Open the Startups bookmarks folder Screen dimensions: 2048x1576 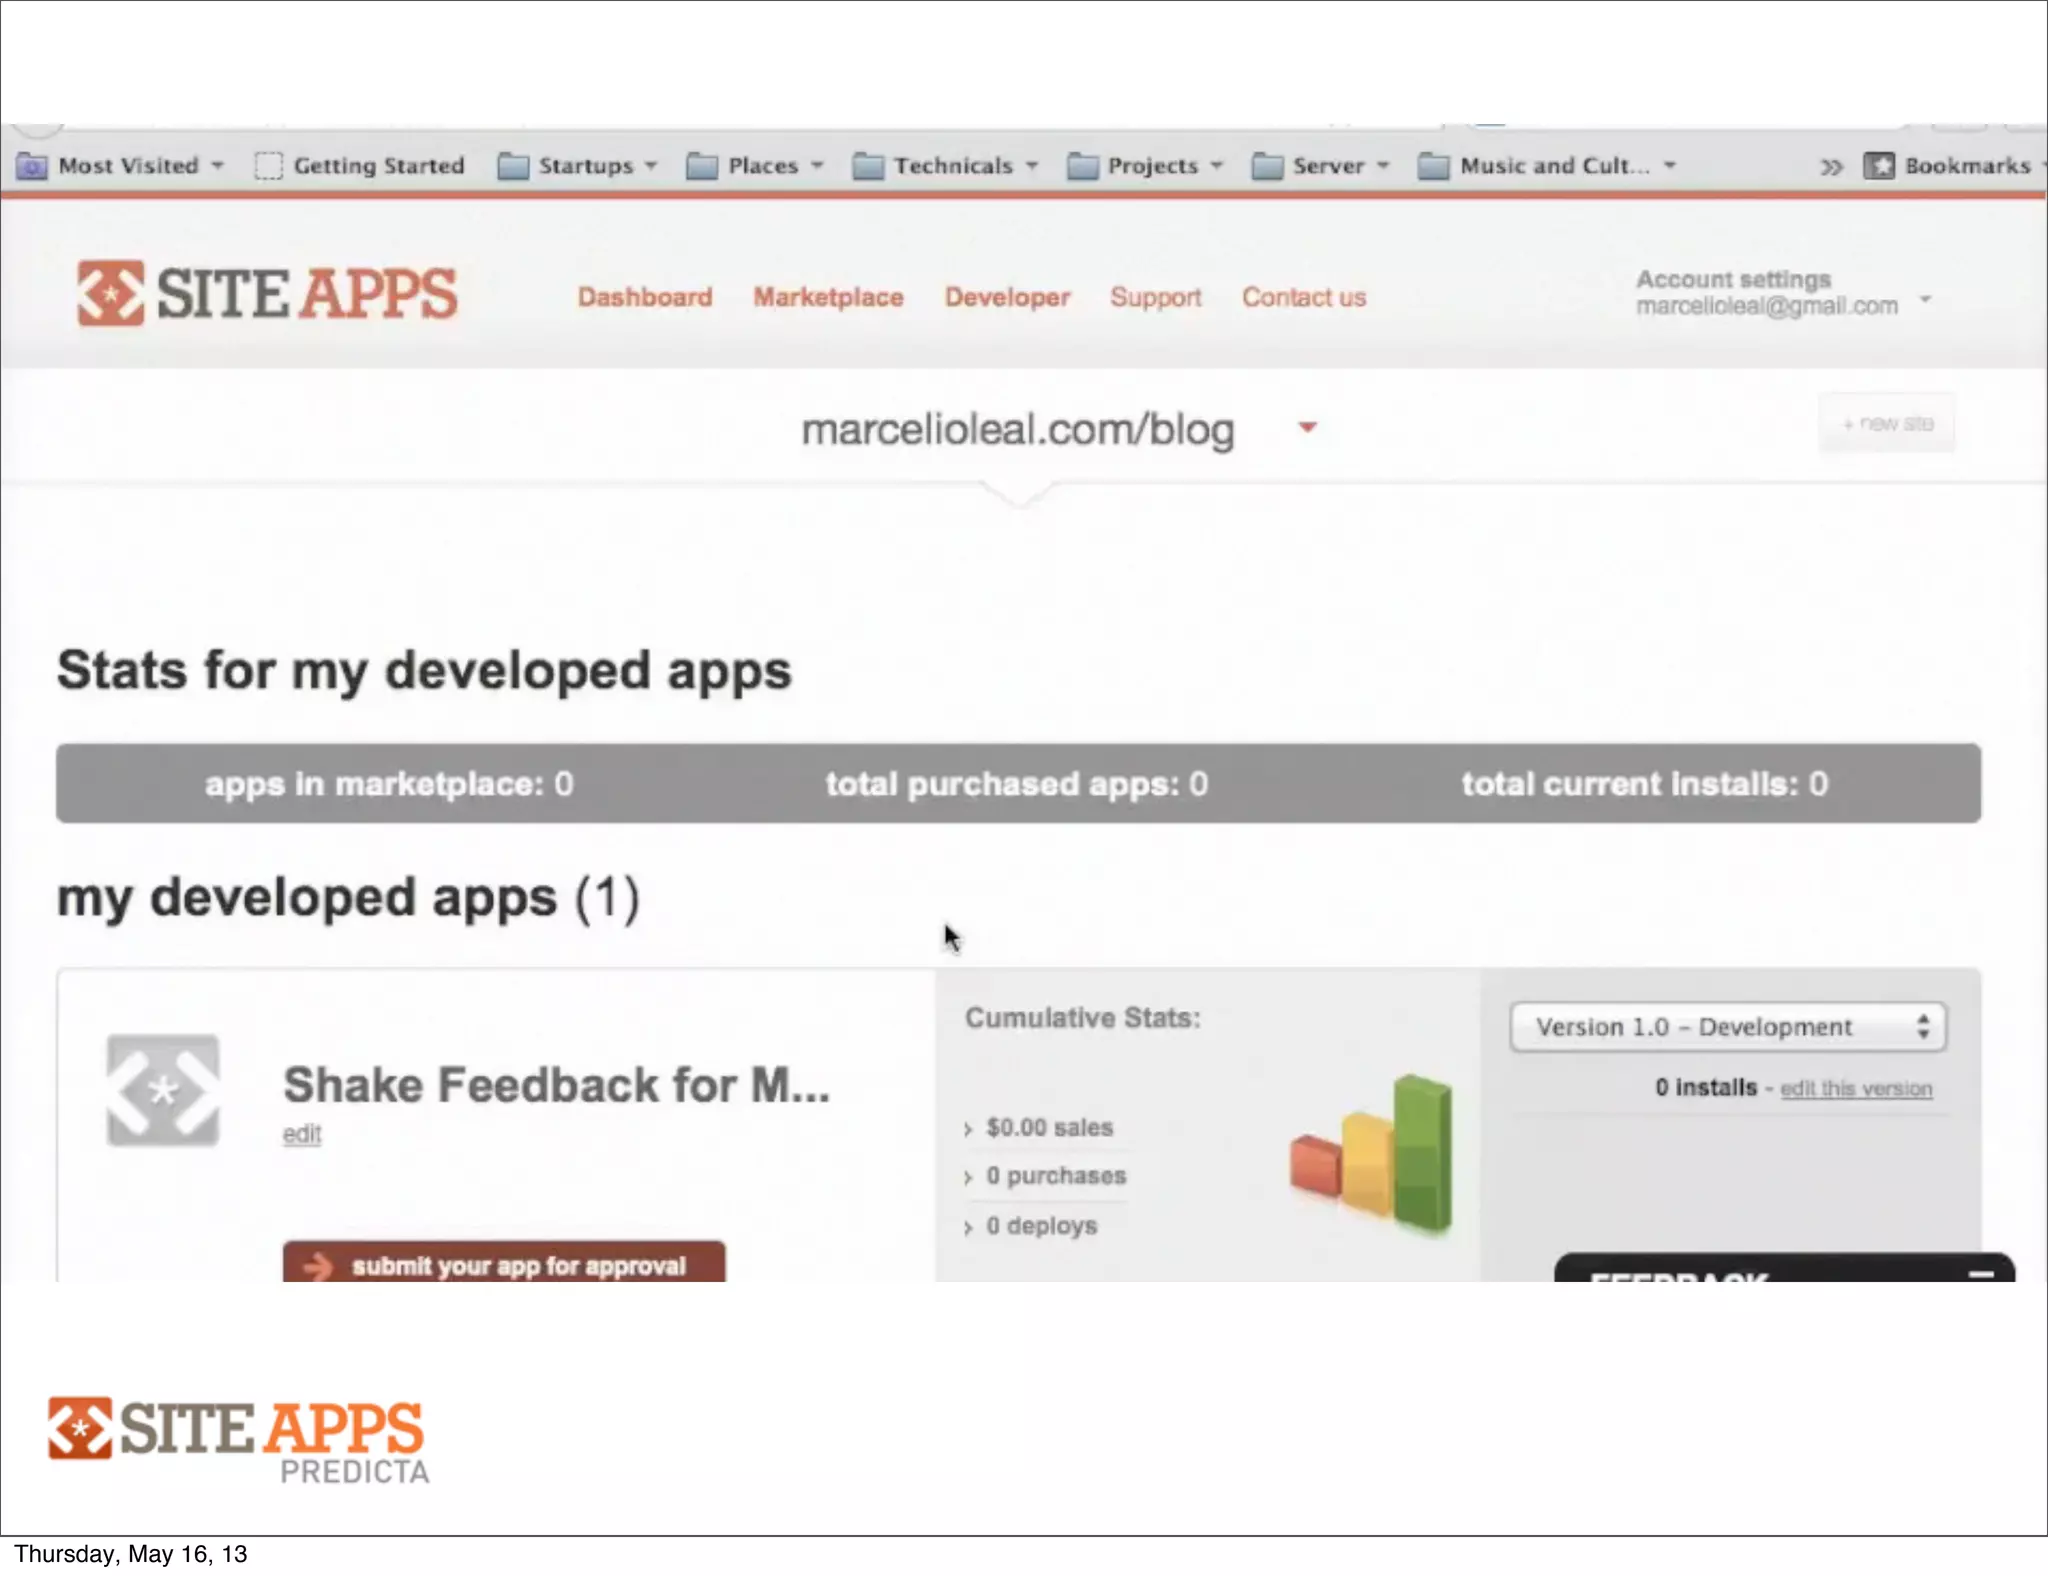point(577,166)
